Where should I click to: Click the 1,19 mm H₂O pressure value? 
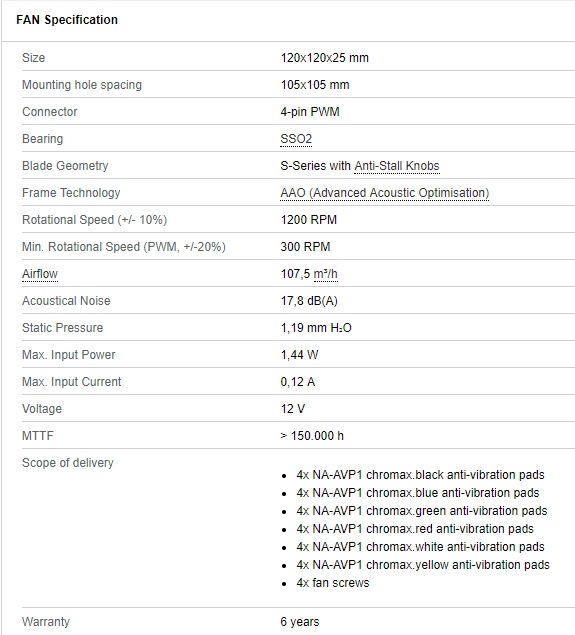[316, 328]
